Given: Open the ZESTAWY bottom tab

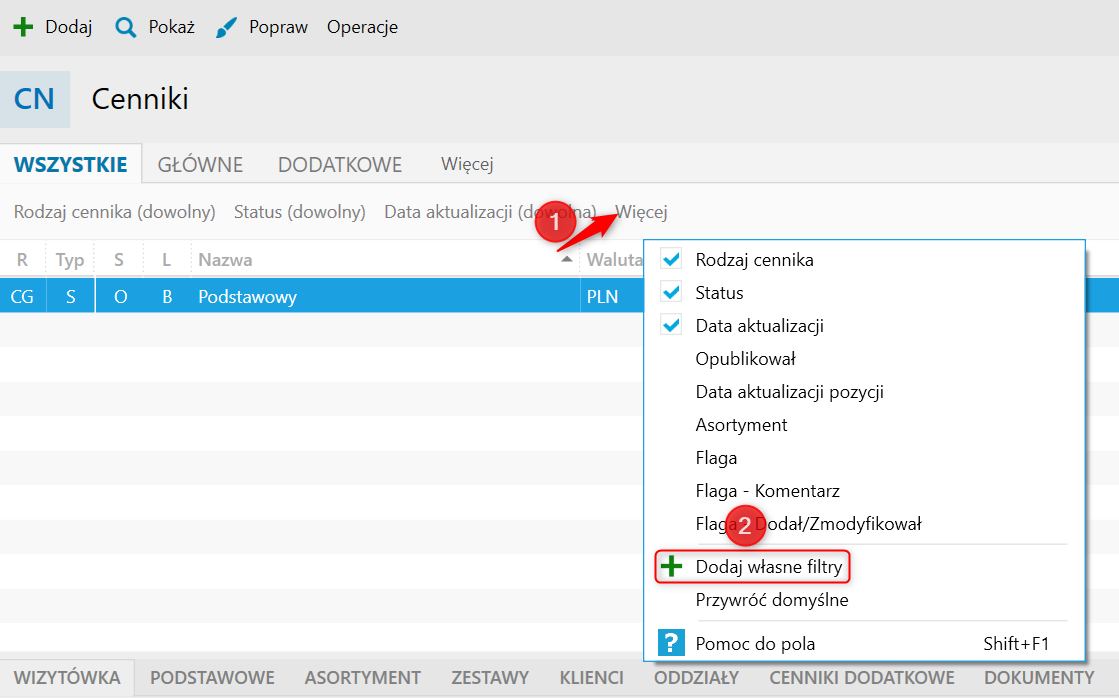Looking at the screenshot, I should point(490,677).
